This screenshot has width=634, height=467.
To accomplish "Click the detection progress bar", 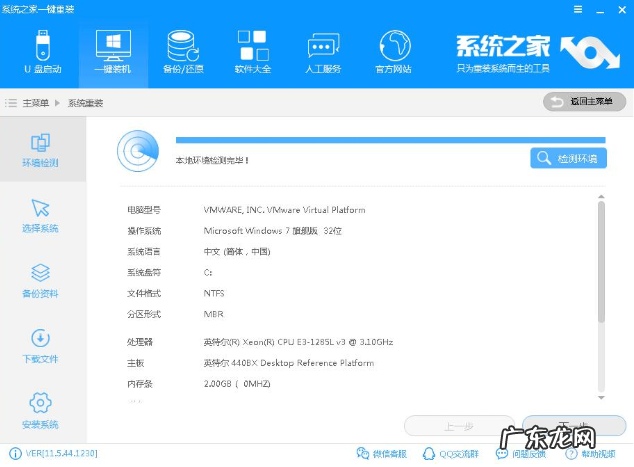I will (391, 140).
